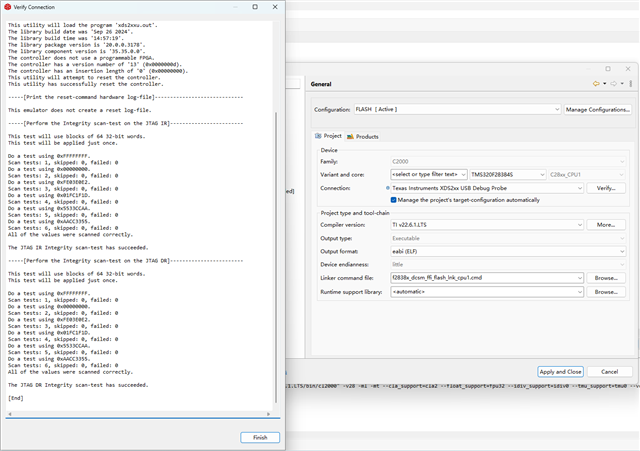Click the horizontal scrollbar left arrow in log

click(10, 414)
